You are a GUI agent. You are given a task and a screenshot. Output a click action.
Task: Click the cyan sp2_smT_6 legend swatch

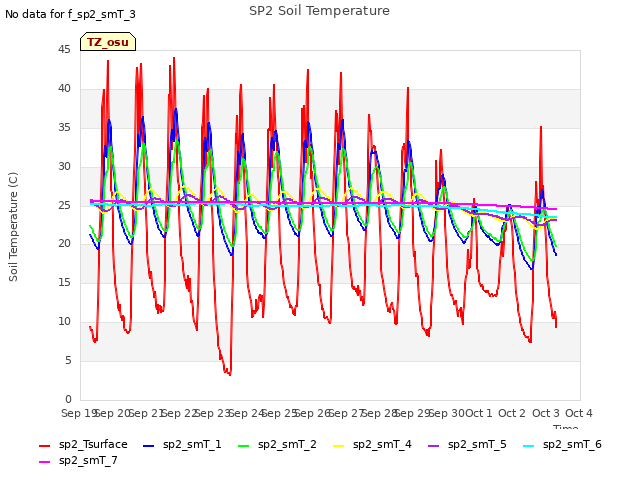tap(529, 446)
